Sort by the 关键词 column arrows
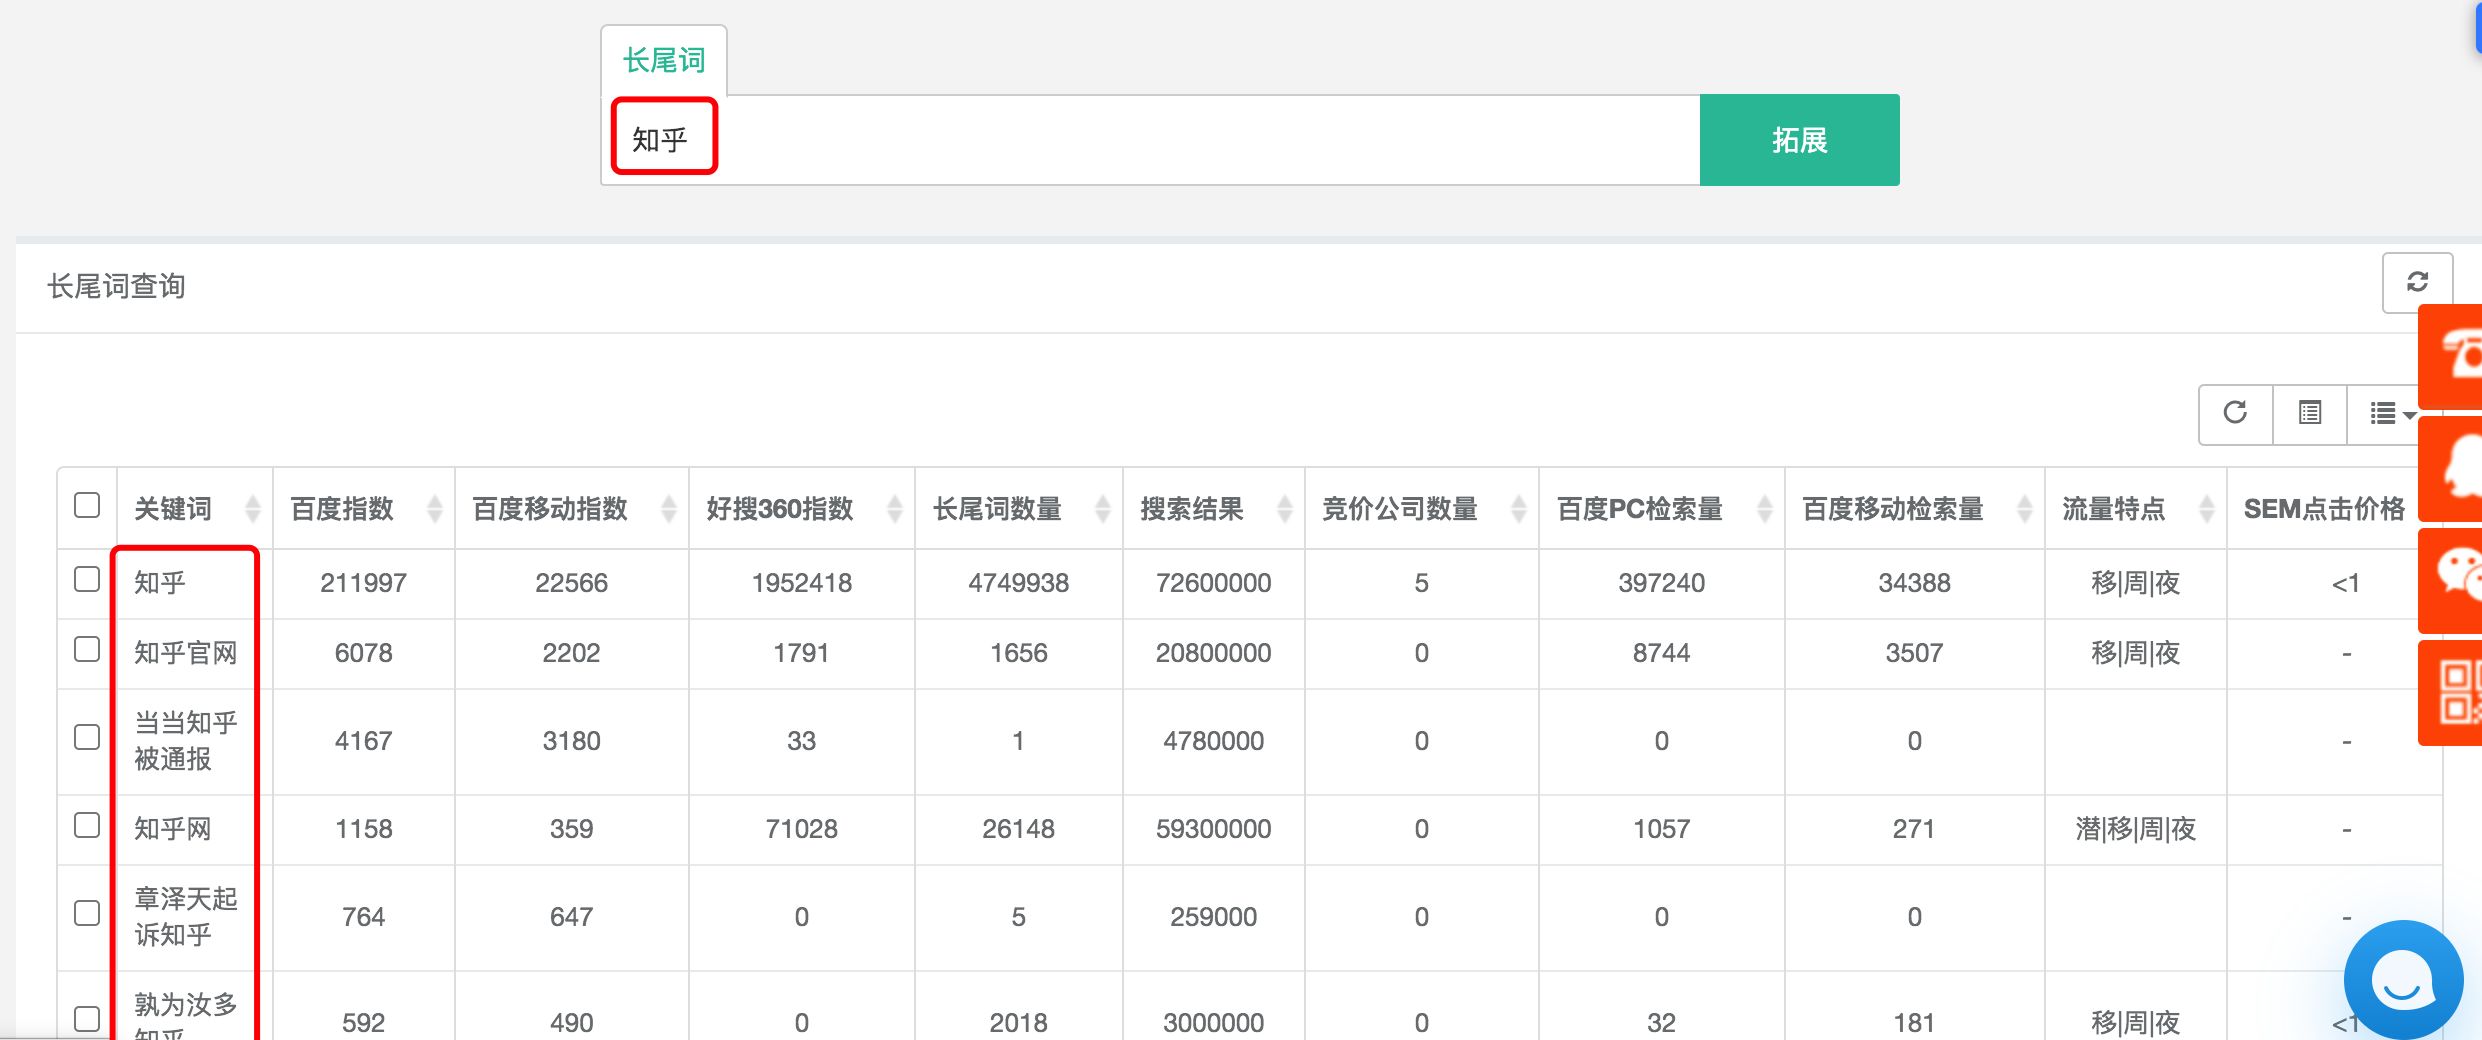 [x=253, y=509]
